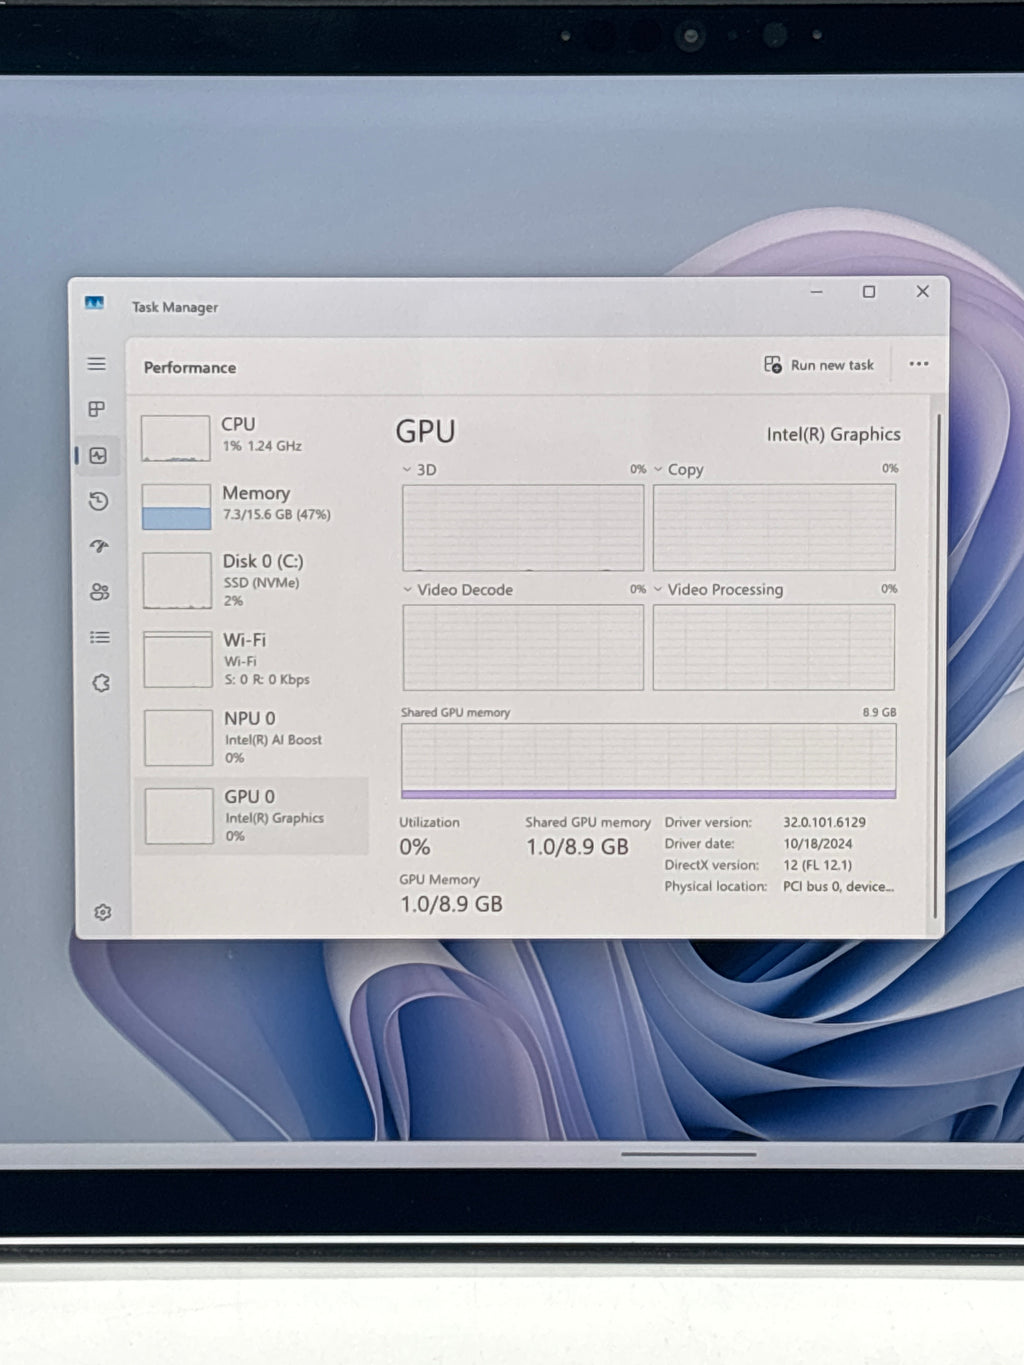
Task: Click the Disk 0 mini graph thumbnail
Action: tap(177, 581)
